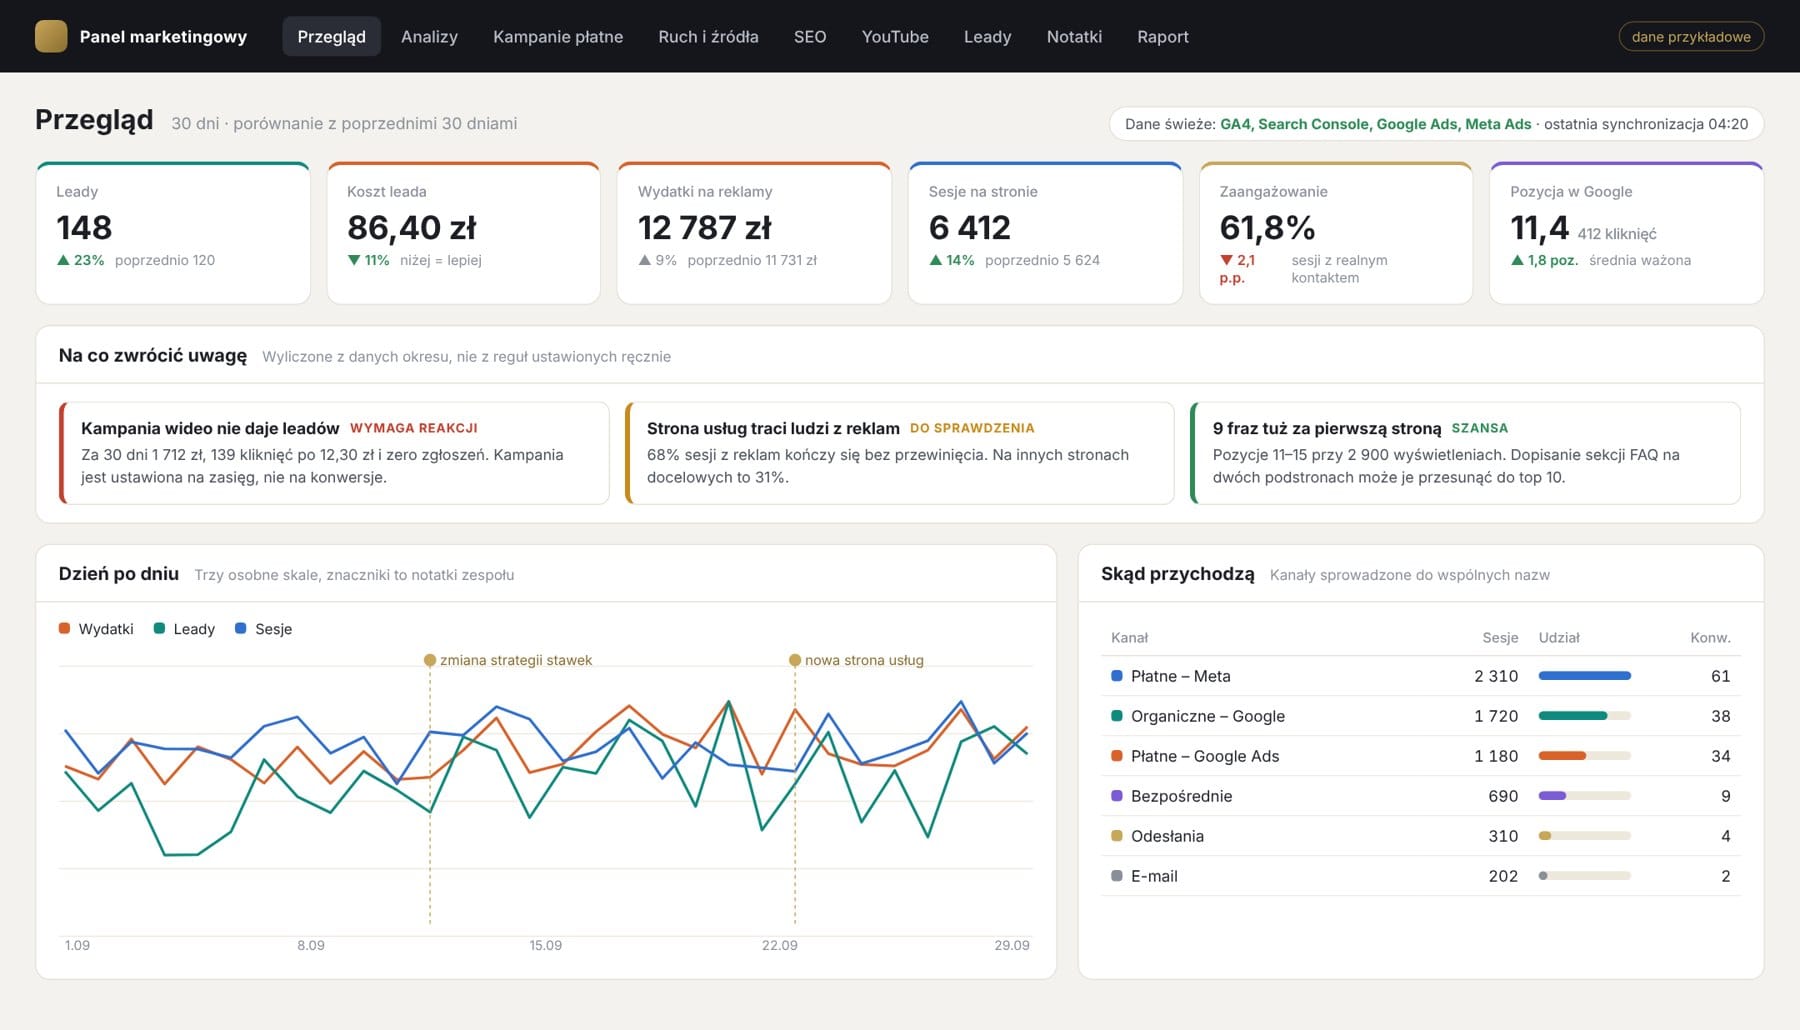Click the nowa strona usług marker
Viewport: 1800px width, 1030px height.
point(795,660)
